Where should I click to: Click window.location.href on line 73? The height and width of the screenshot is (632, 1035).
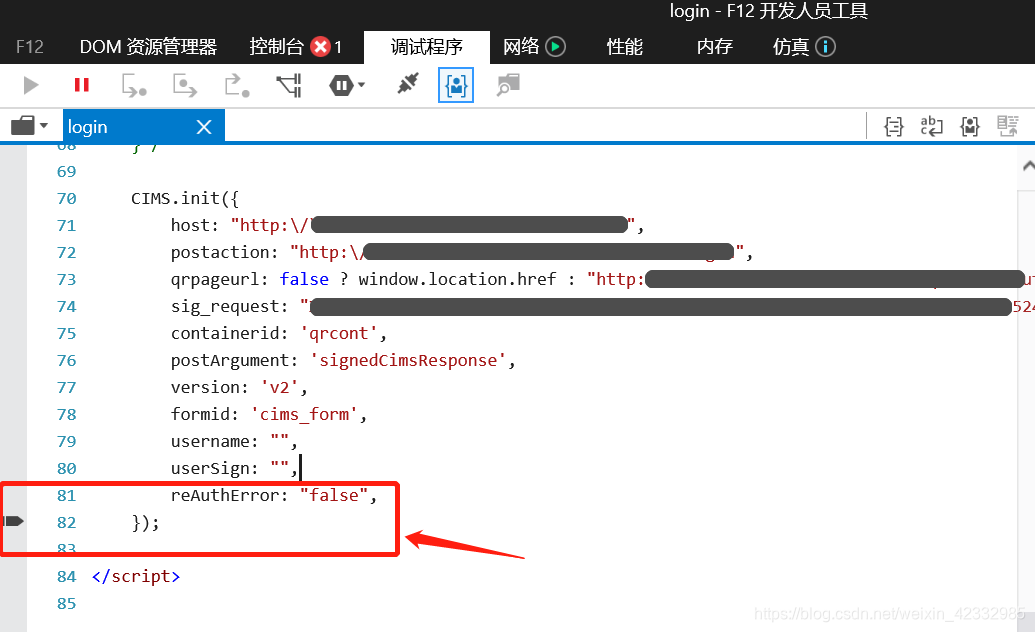[x=457, y=279]
